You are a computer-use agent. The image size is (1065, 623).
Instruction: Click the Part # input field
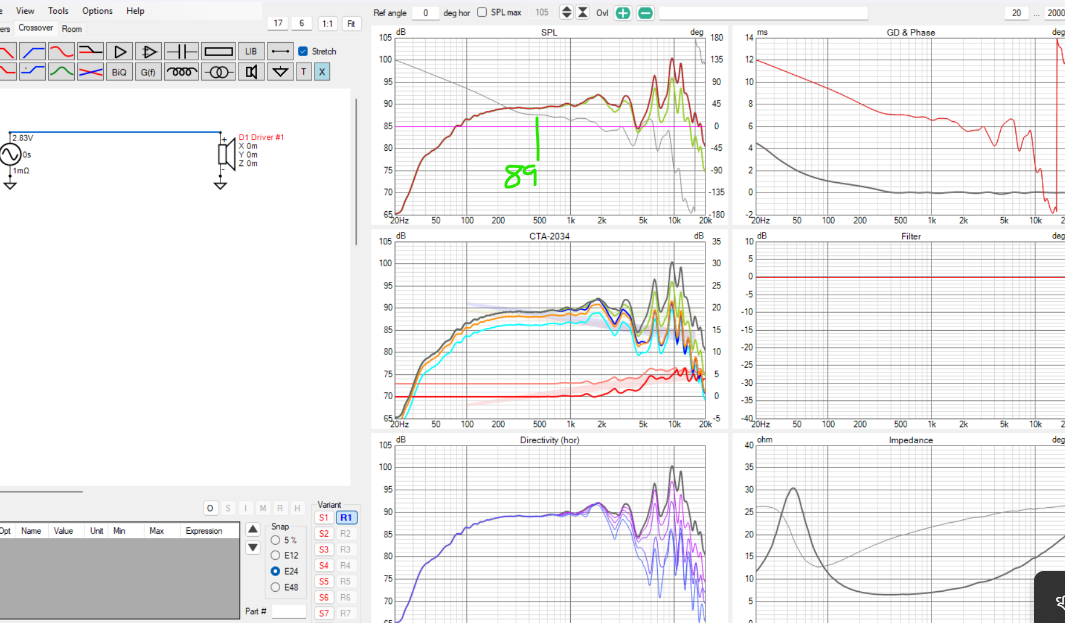(289, 611)
